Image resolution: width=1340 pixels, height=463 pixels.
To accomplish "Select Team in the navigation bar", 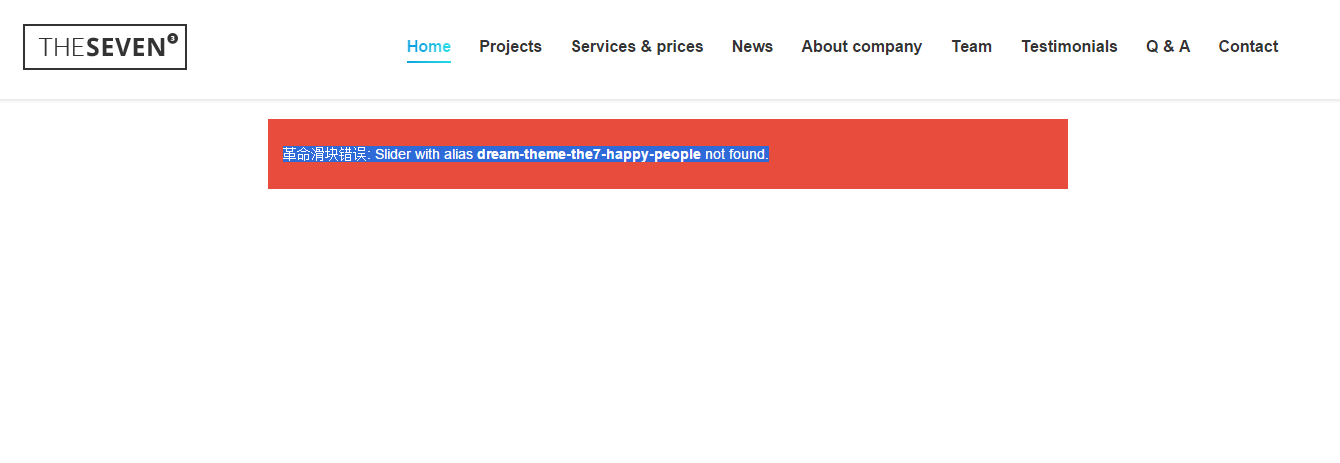I will tap(971, 46).
